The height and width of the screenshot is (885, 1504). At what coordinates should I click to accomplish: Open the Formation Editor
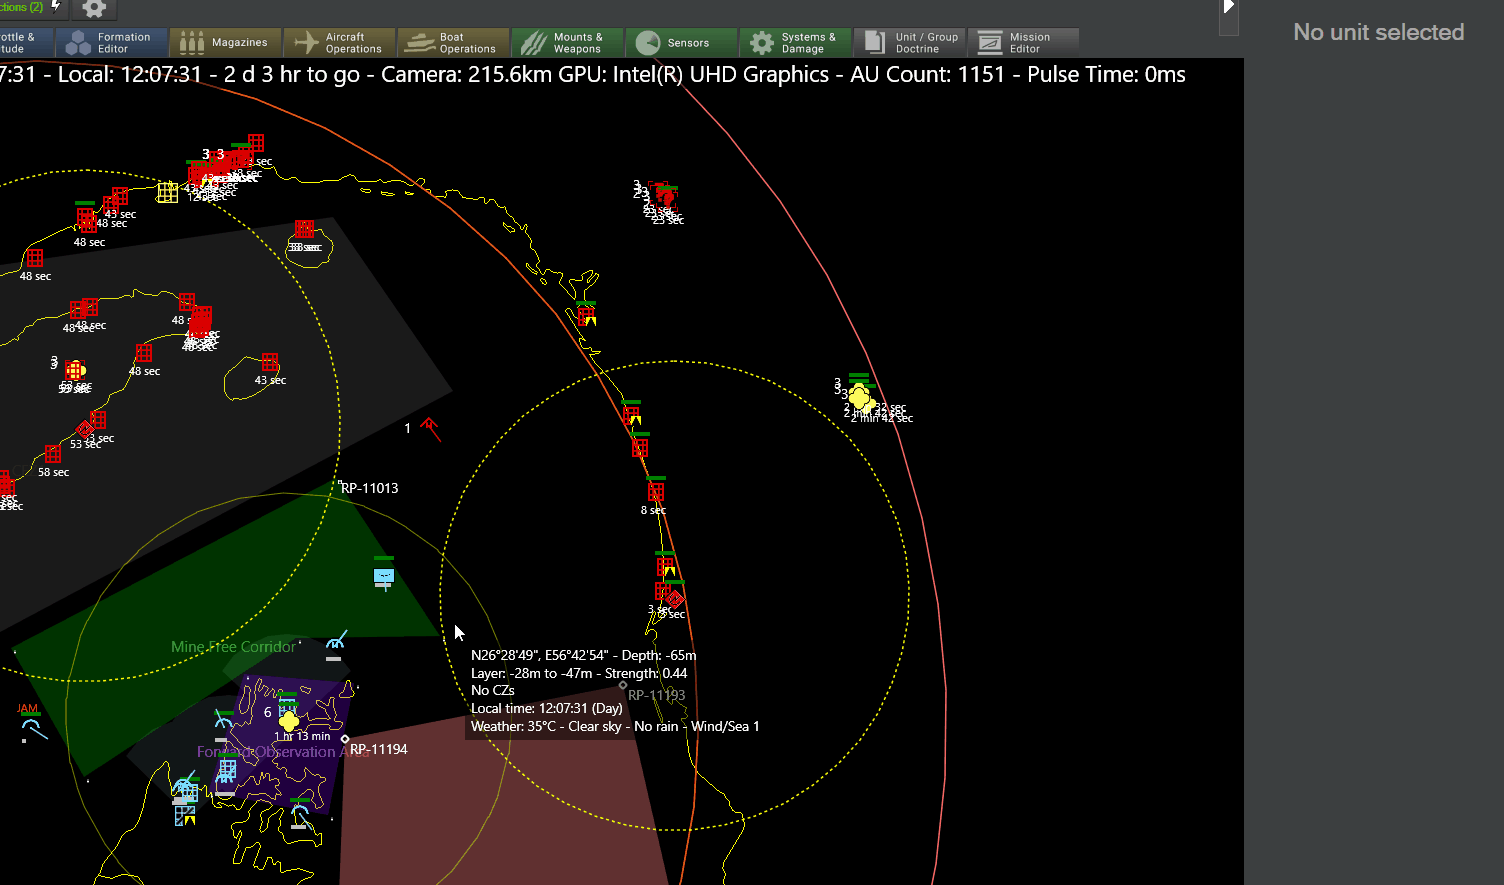(x=111, y=43)
